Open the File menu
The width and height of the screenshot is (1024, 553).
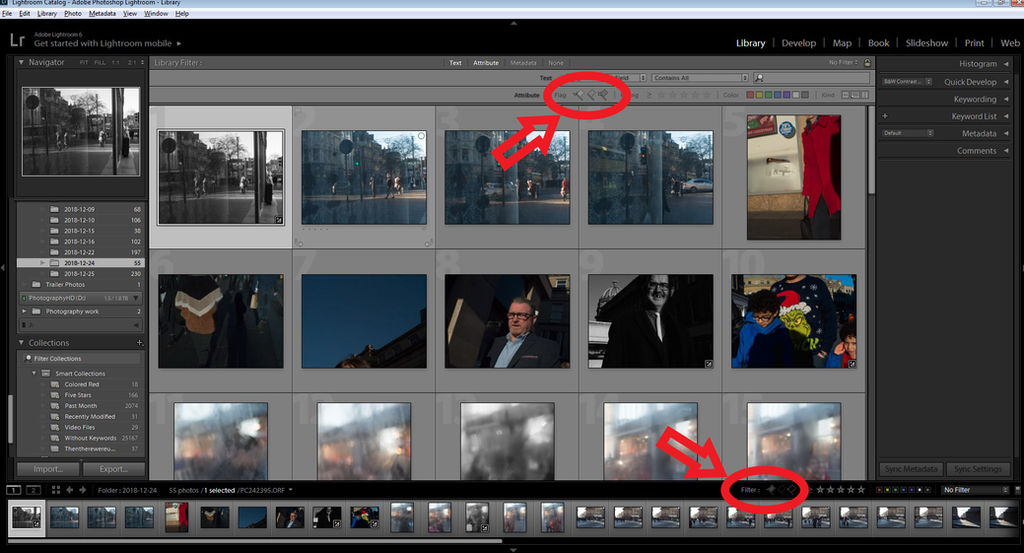7,13
